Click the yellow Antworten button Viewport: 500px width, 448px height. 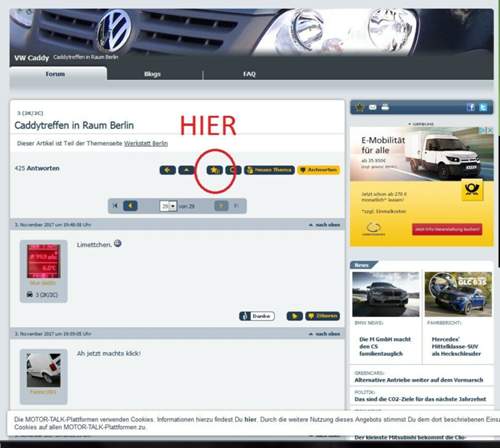pos(319,170)
